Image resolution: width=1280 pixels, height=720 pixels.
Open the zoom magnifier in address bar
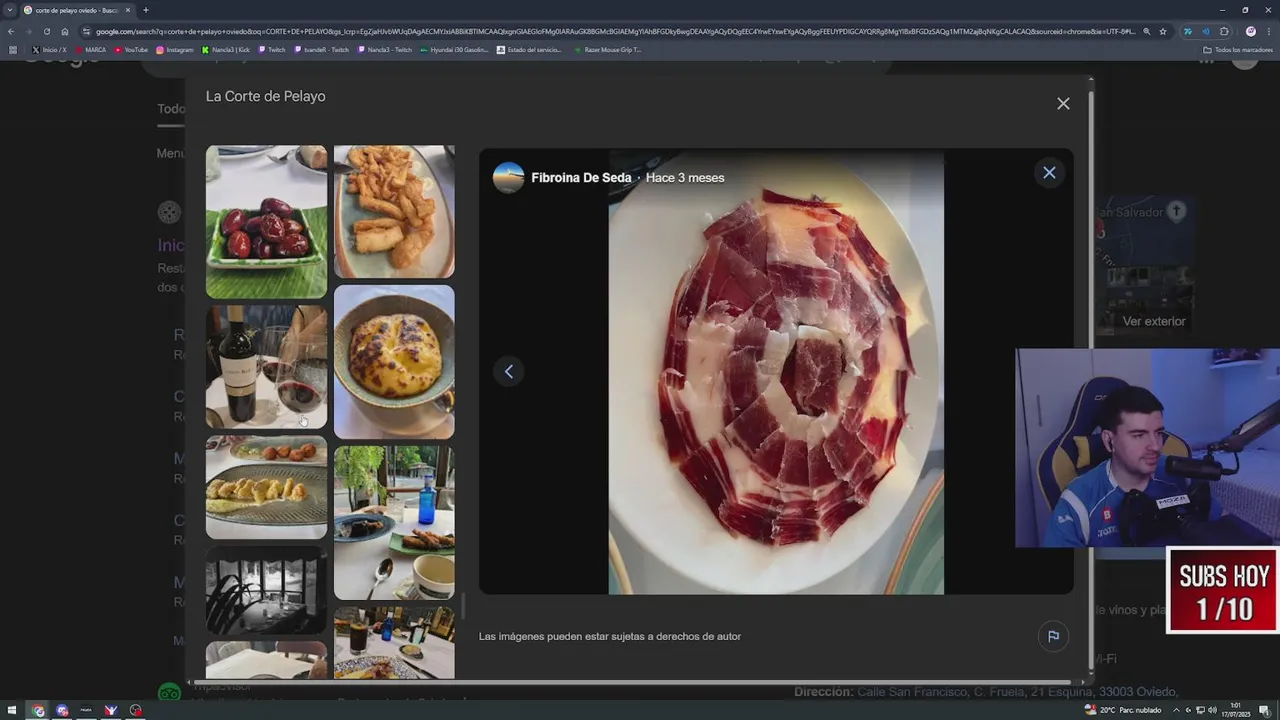[1146, 31]
